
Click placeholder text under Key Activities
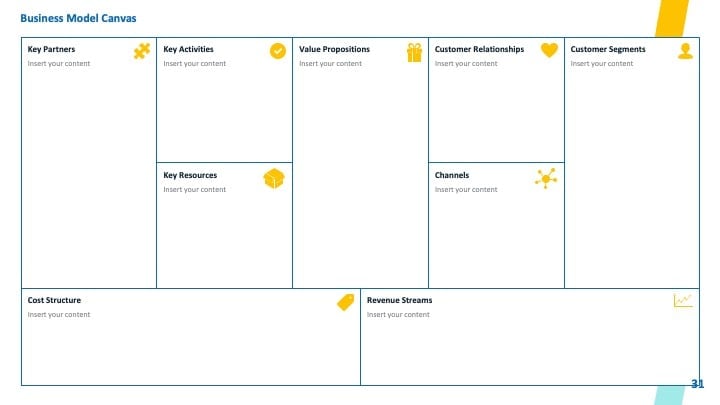click(194, 63)
